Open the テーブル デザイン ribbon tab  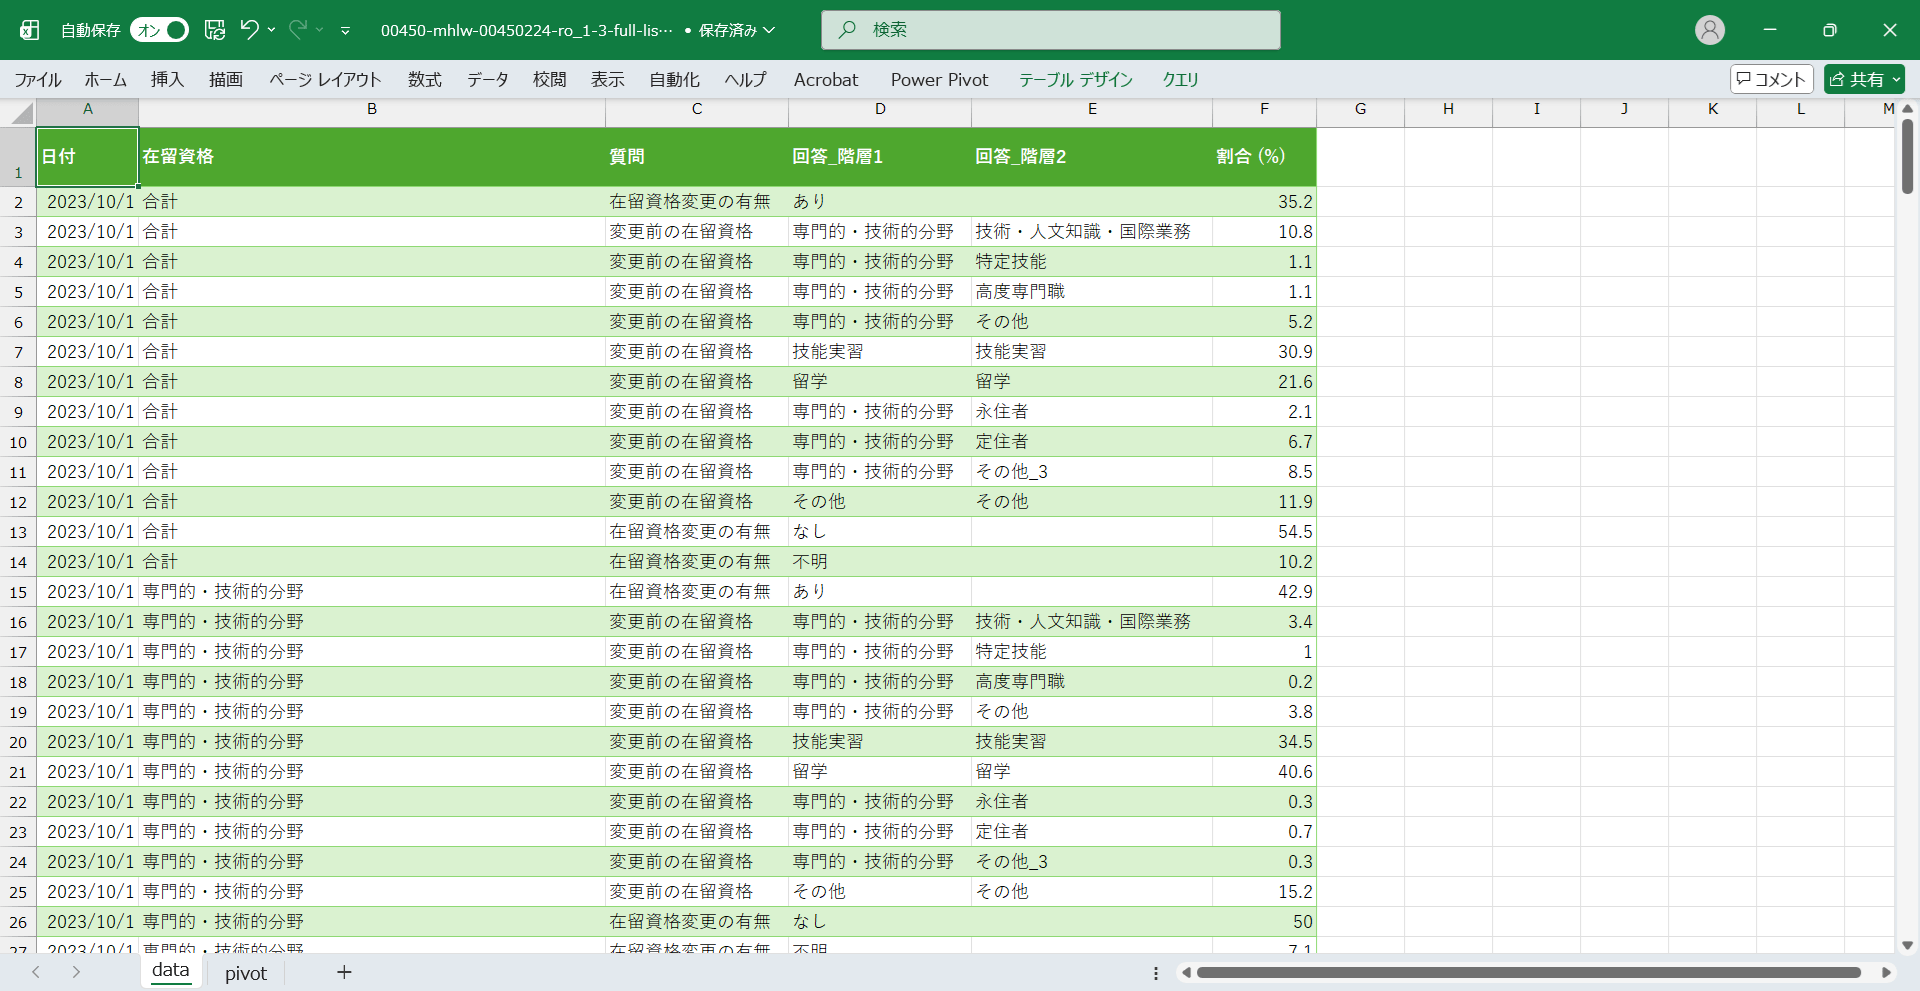[1075, 79]
